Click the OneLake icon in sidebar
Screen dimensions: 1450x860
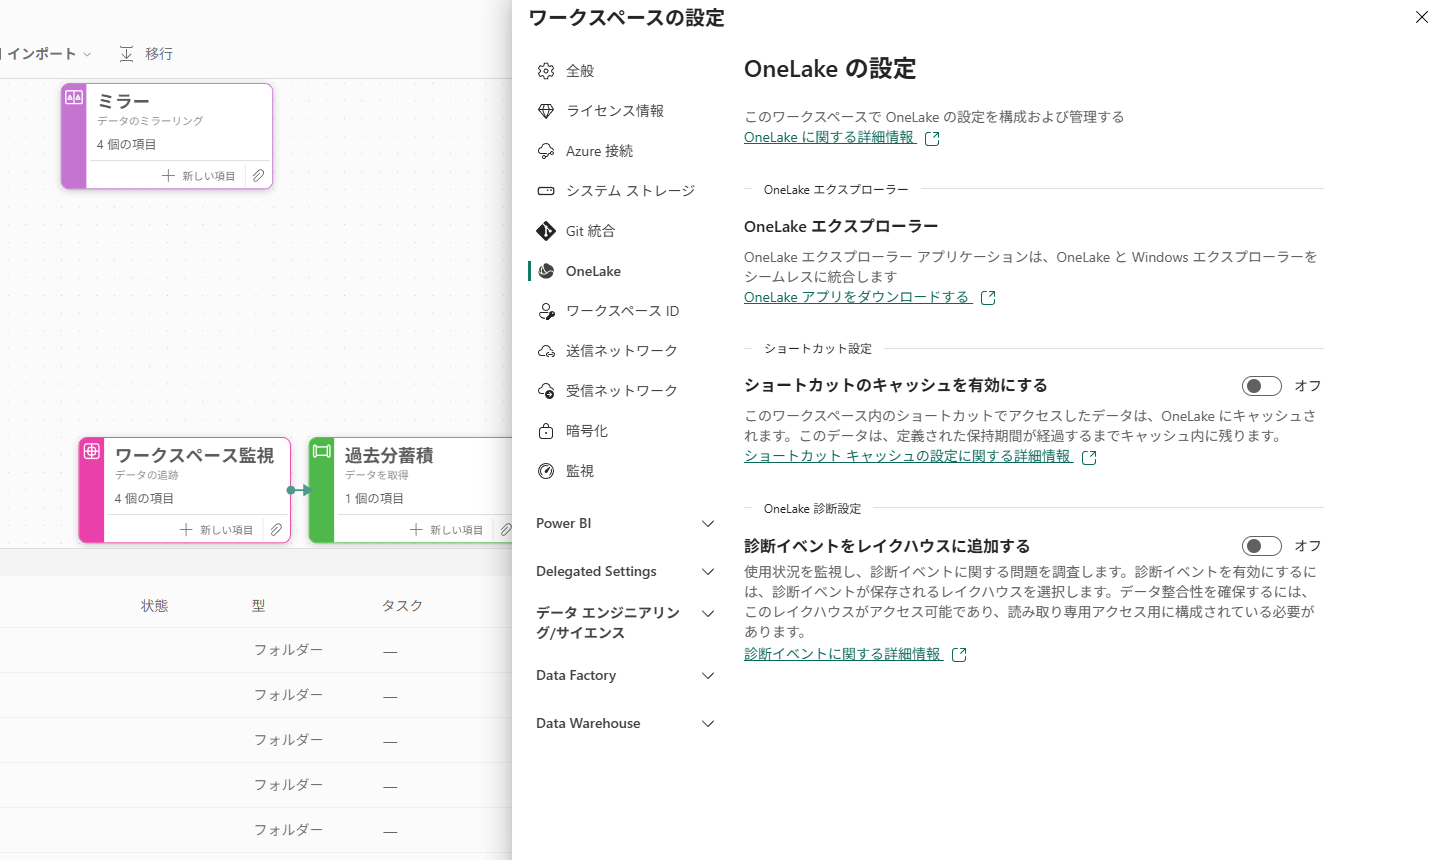tap(546, 271)
